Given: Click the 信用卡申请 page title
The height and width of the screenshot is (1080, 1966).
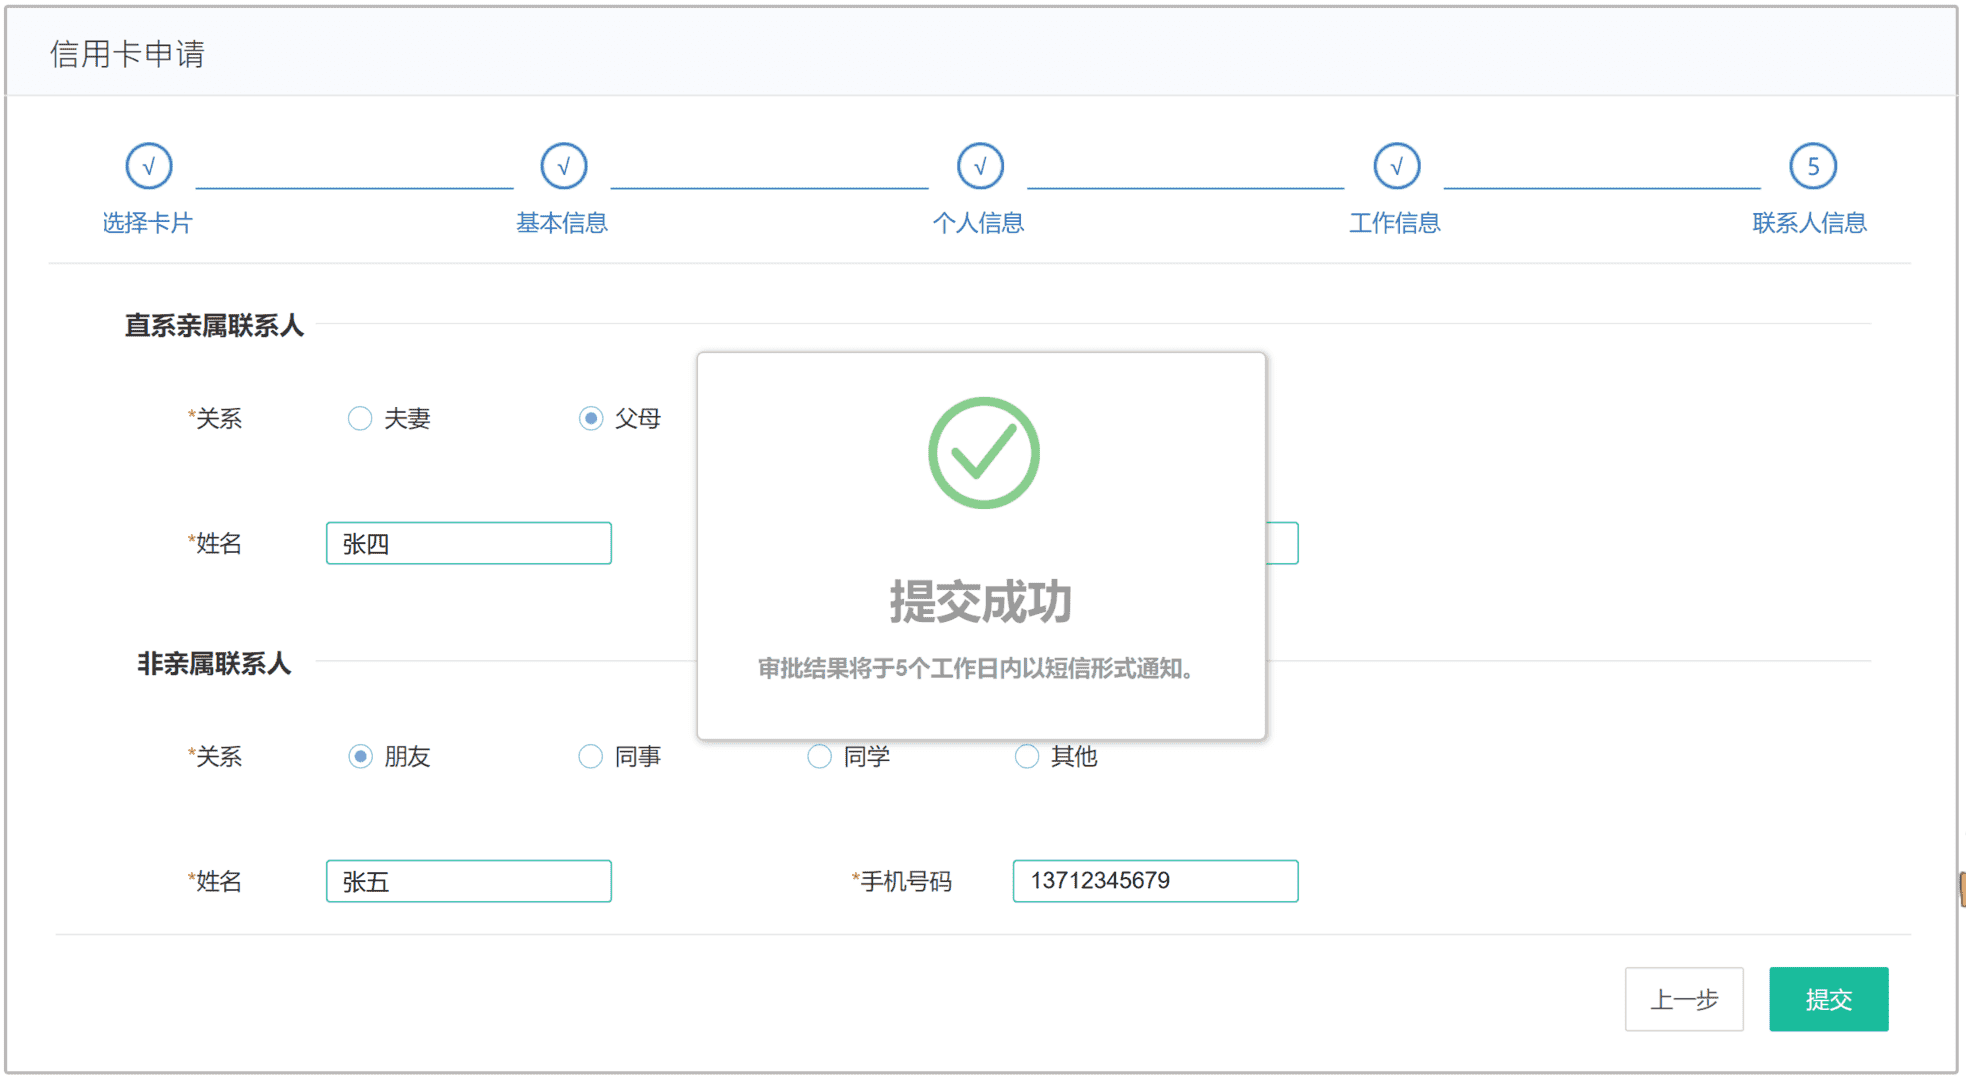Looking at the screenshot, I should tap(128, 54).
